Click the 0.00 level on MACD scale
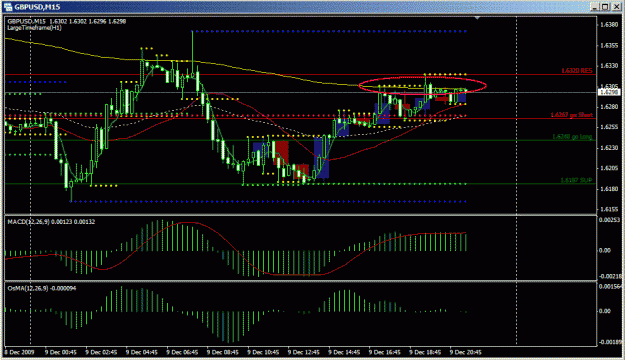625x360 pixels. pyautogui.click(x=605, y=250)
